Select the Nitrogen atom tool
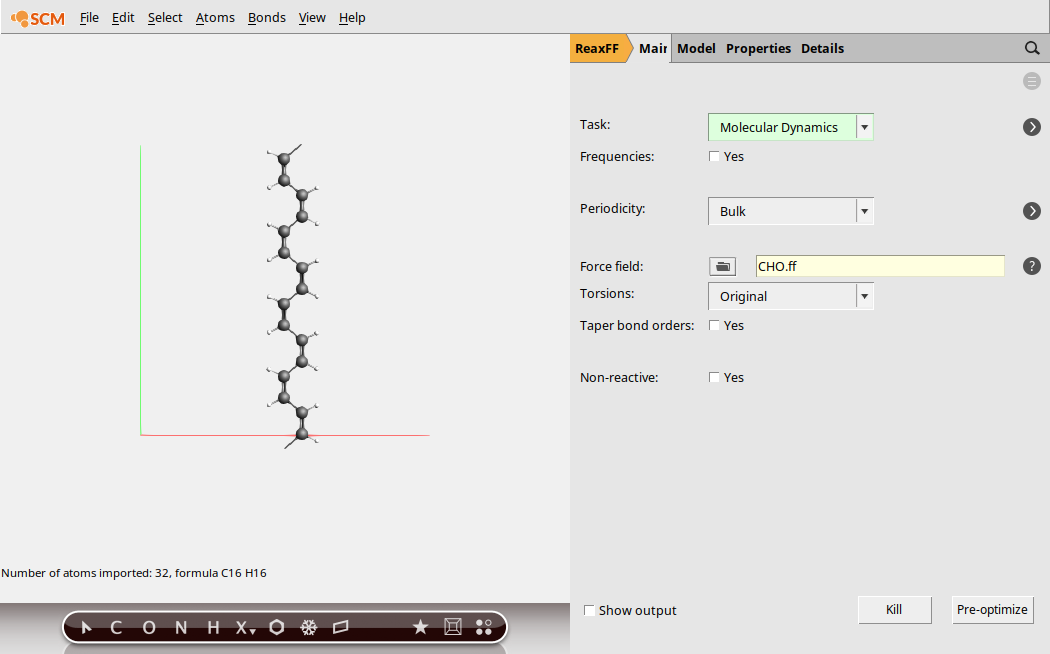Viewport: 1050px width, 654px height. (180, 627)
